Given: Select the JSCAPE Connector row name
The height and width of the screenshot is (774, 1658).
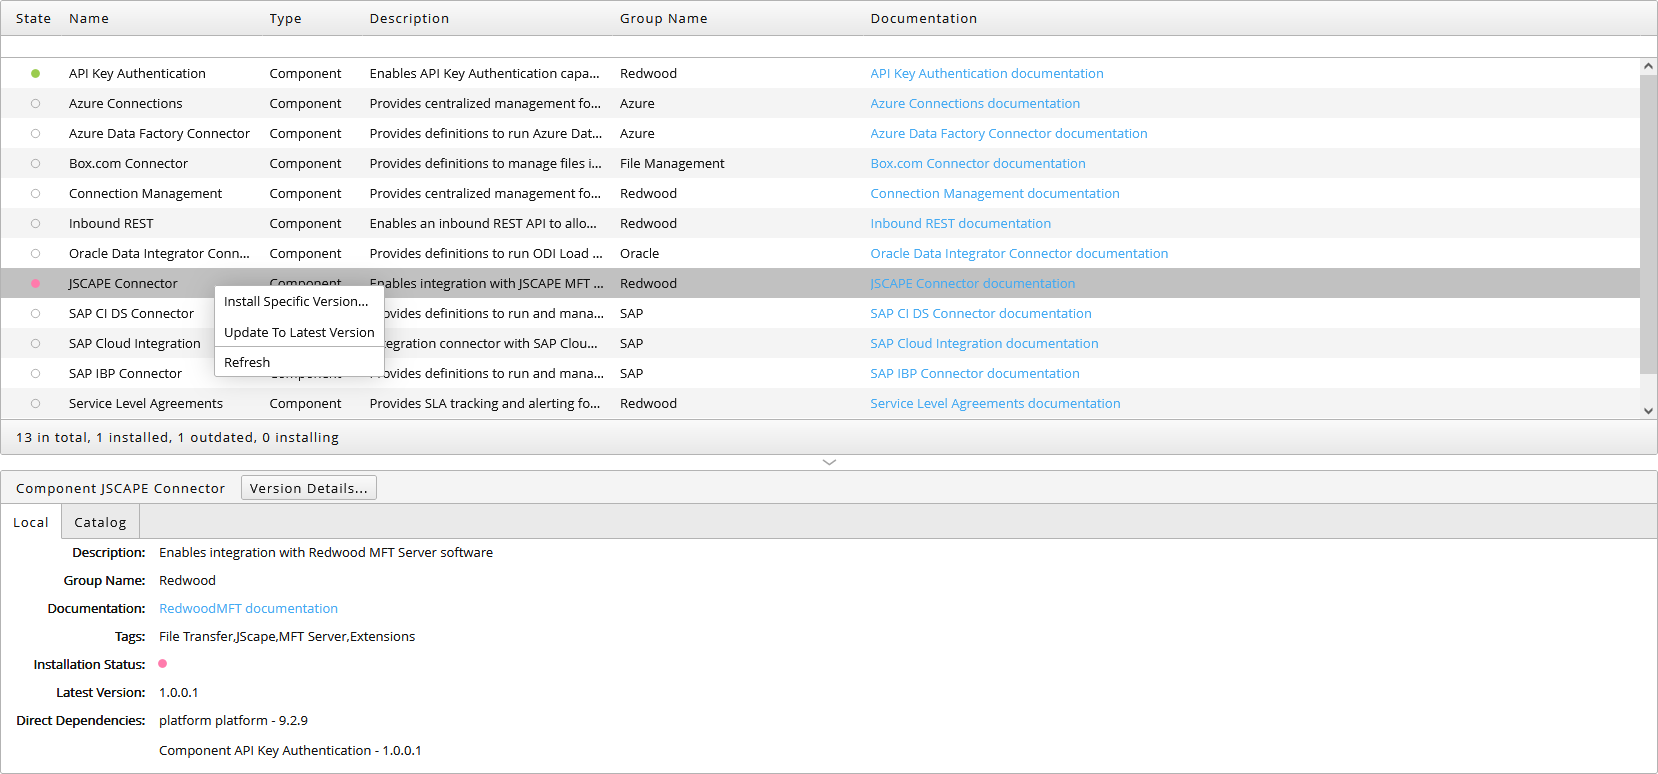Looking at the screenshot, I should coord(123,283).
